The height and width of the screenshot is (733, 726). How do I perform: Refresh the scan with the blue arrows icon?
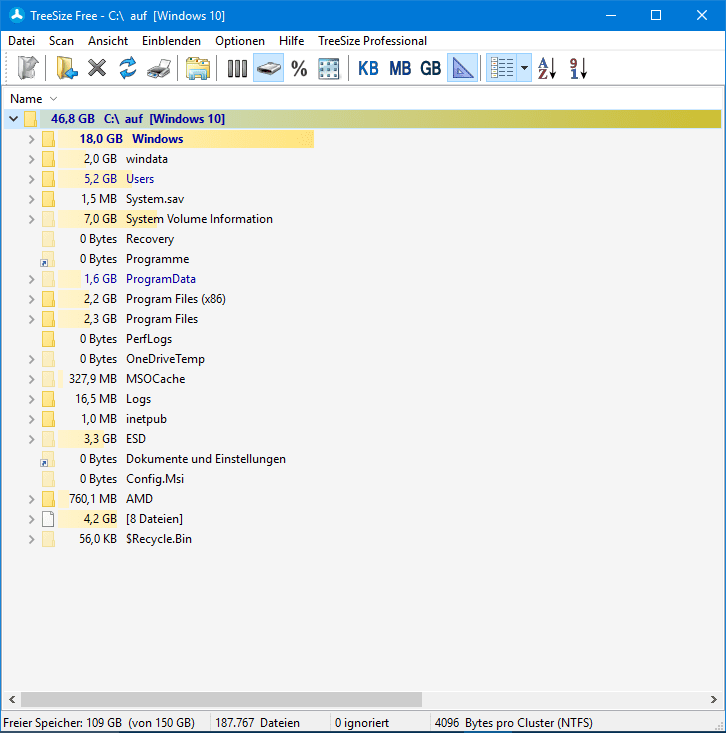(x=128, y=68)
